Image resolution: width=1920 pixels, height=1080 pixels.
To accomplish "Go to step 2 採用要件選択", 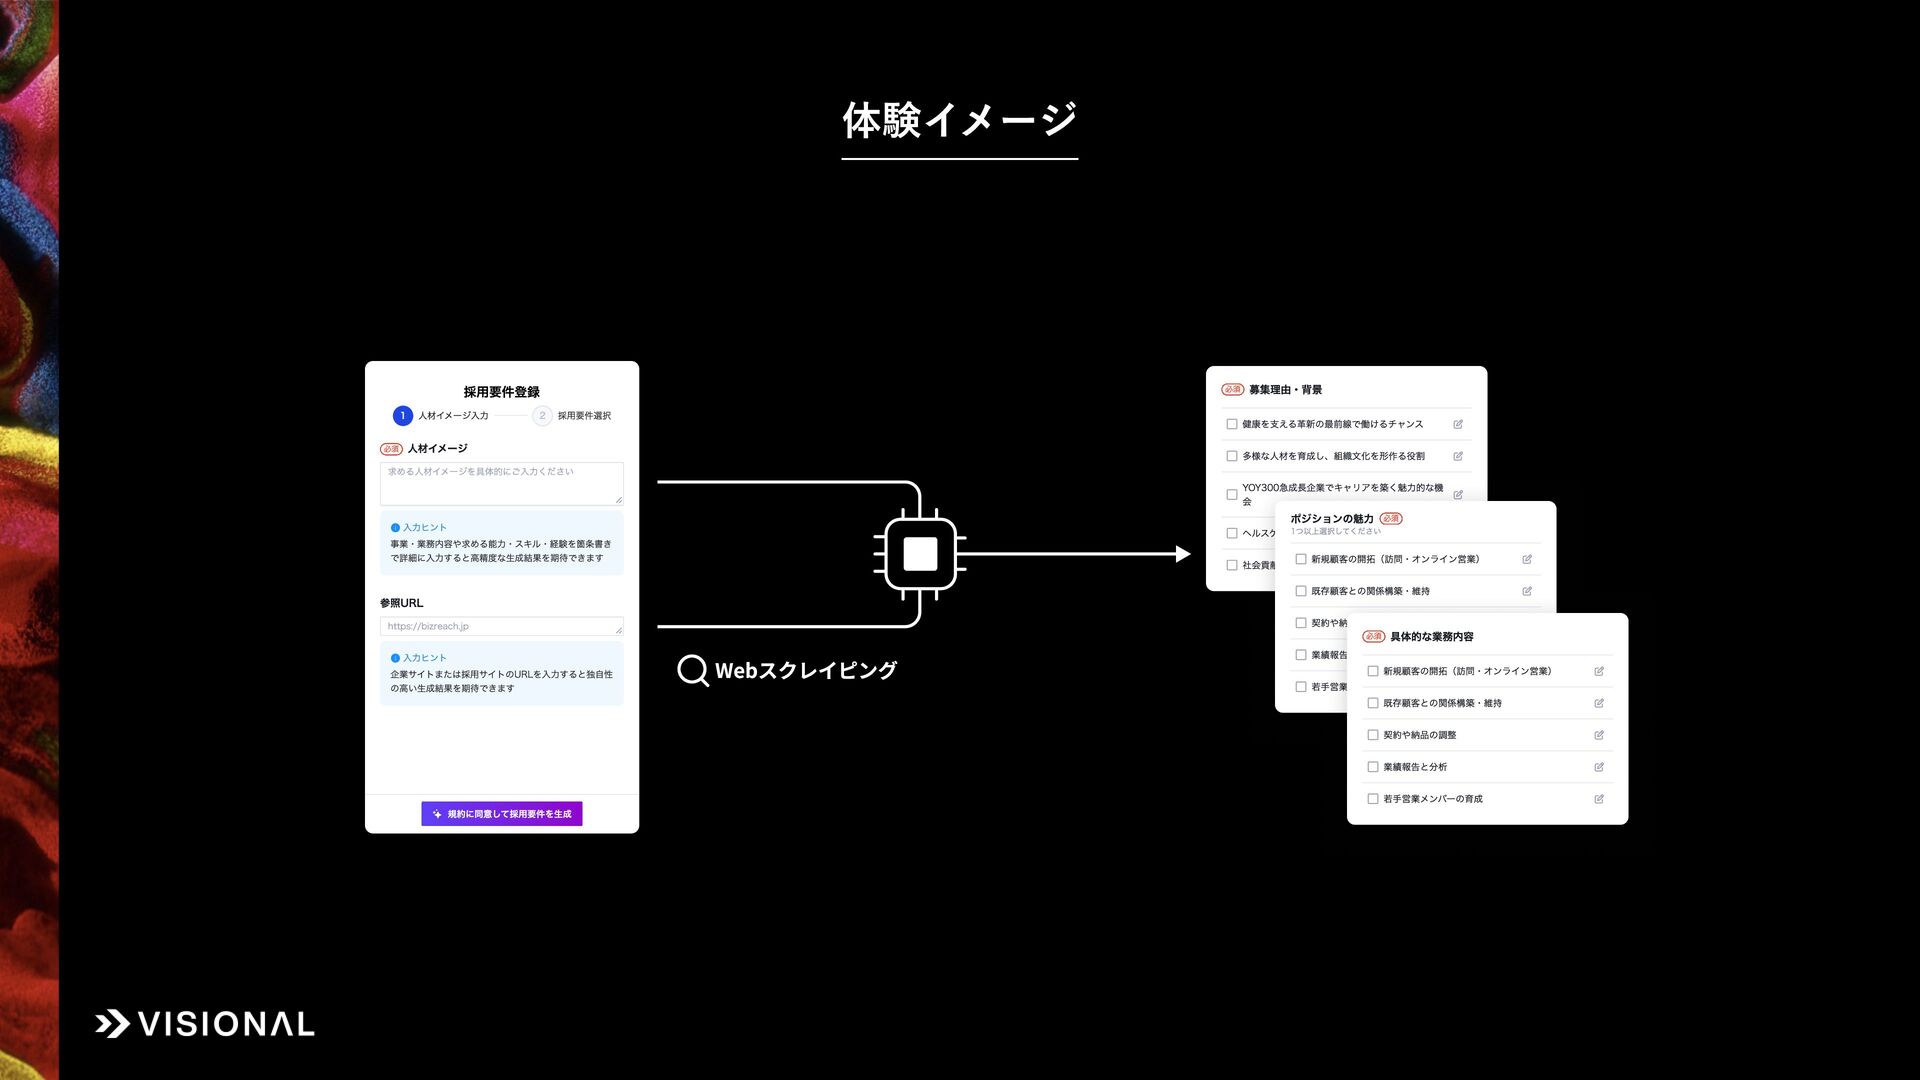I will pos(542,415).
